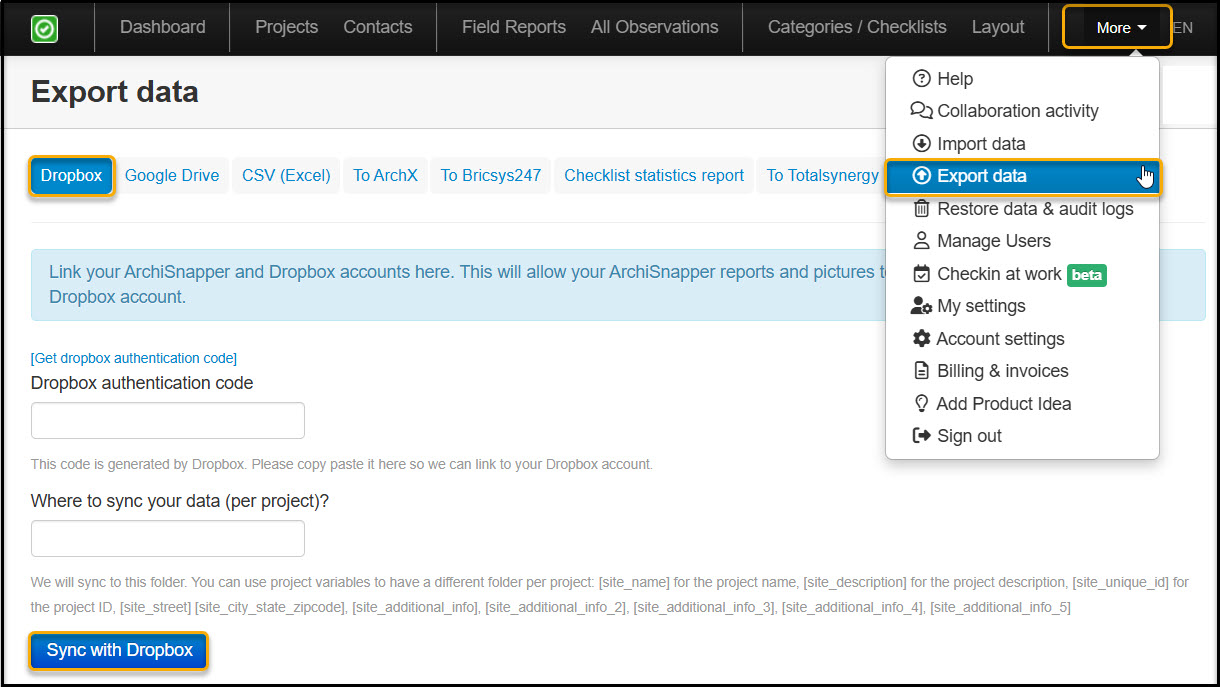
Task: Choose Add Product Idea menu entry
Action: (1022, 404)
